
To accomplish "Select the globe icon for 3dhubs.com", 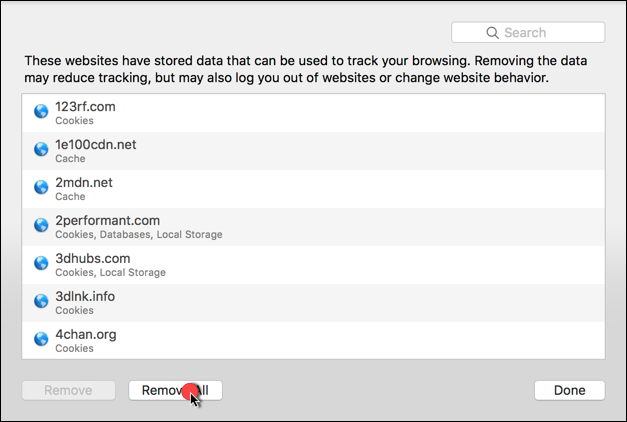I will click(x=41, y=263).
